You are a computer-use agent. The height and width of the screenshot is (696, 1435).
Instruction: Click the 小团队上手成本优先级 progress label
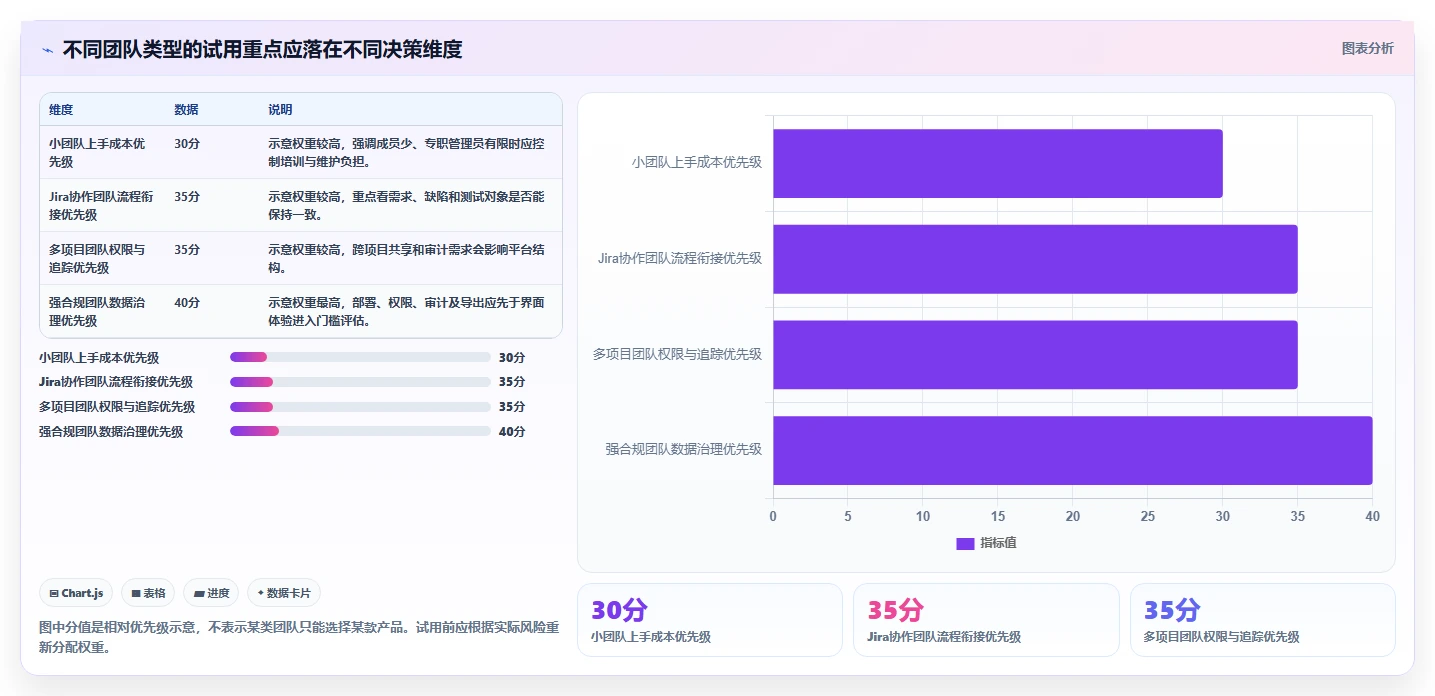tap(99, 358)
